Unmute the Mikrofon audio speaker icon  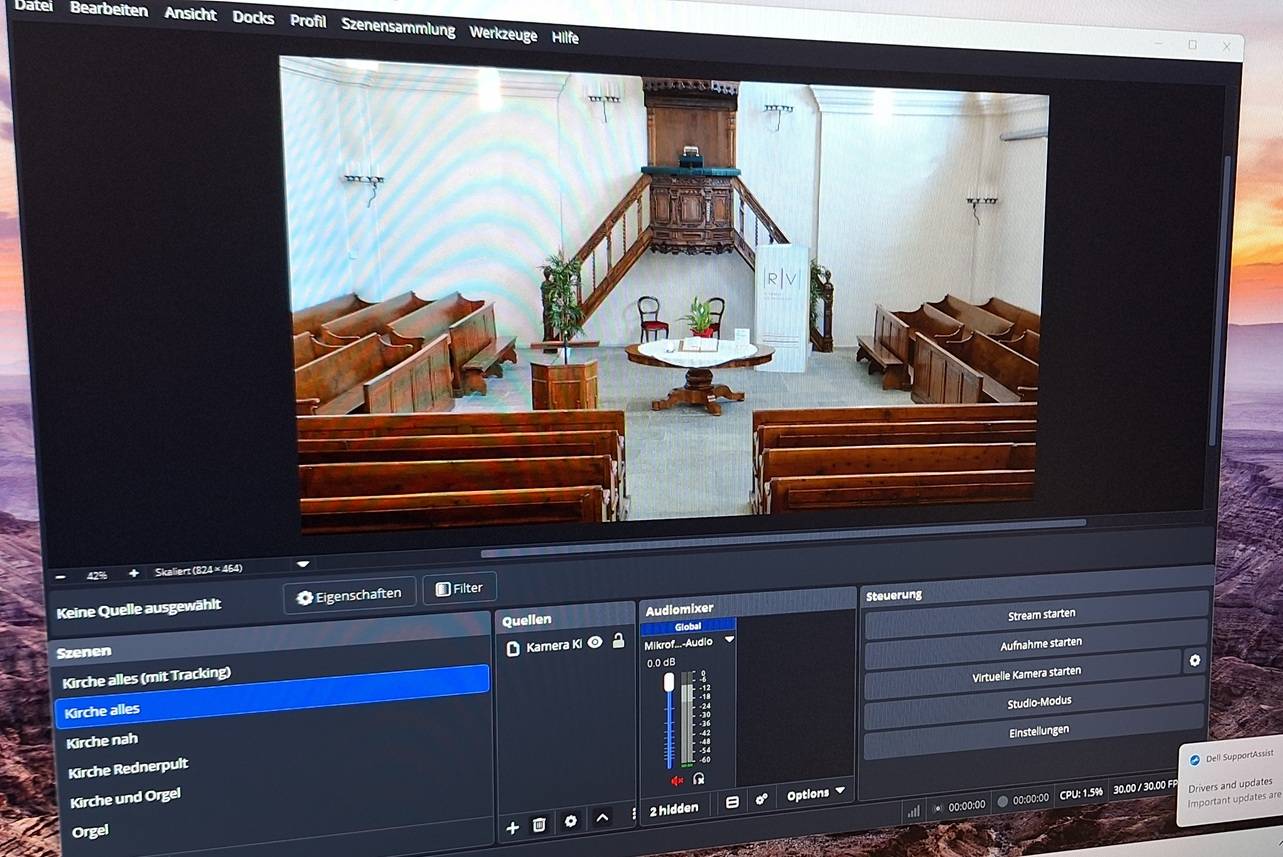point(677,780)
